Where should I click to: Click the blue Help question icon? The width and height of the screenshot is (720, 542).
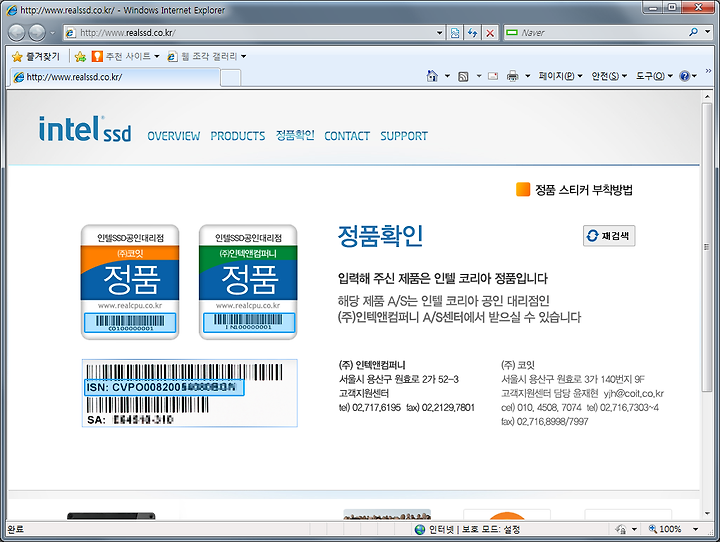pos(685,76)
